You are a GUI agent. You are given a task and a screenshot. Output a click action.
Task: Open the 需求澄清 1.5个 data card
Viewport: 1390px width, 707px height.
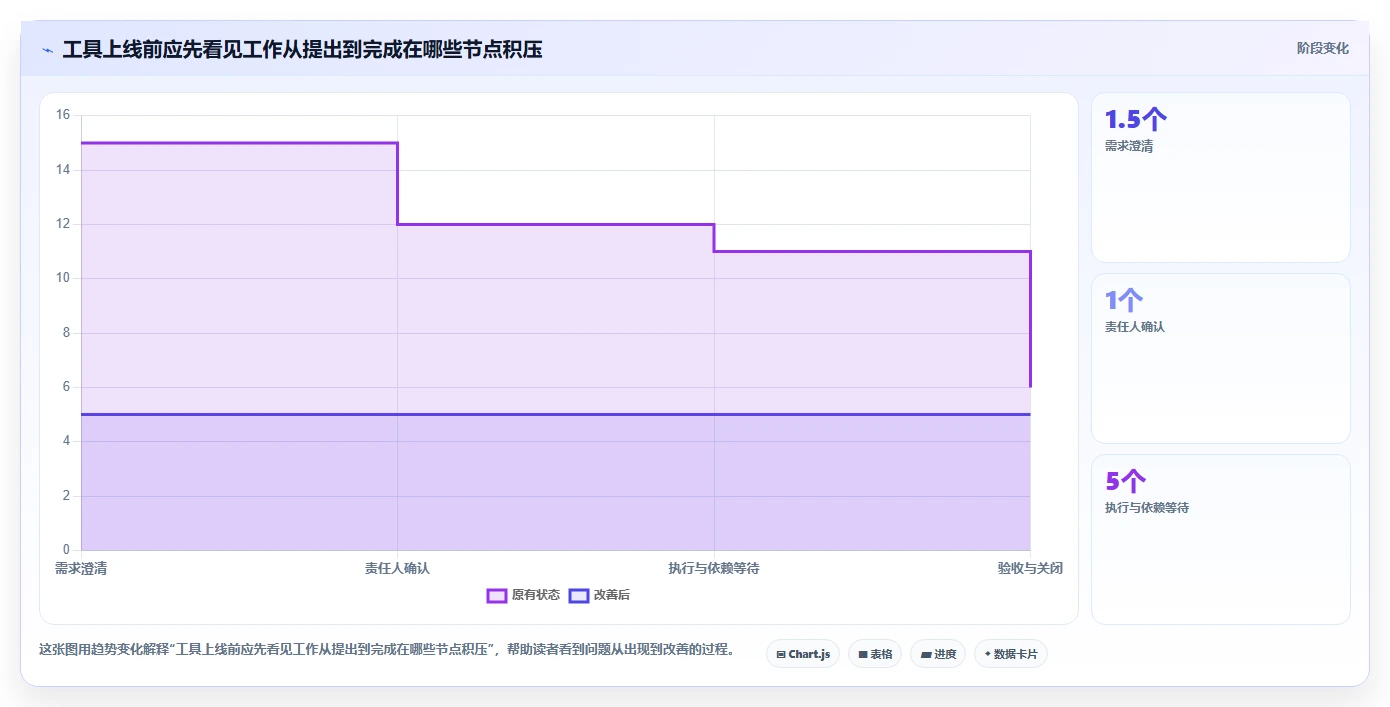(x=1220, y=177)
